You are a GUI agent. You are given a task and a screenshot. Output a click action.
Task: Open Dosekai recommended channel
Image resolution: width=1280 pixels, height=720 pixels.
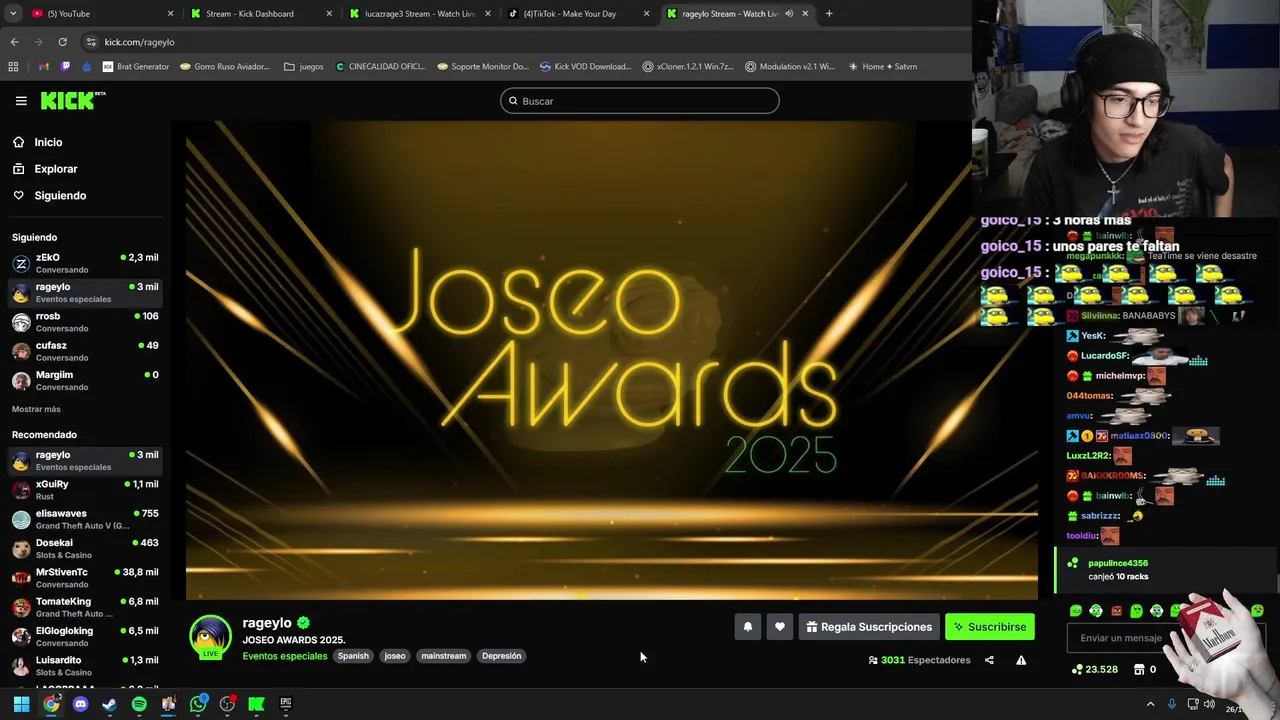coord(85,548)
